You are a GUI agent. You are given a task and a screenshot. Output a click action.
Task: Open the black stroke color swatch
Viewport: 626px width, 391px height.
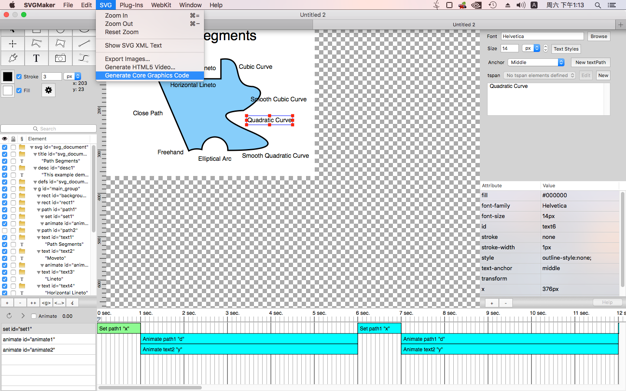8,77
